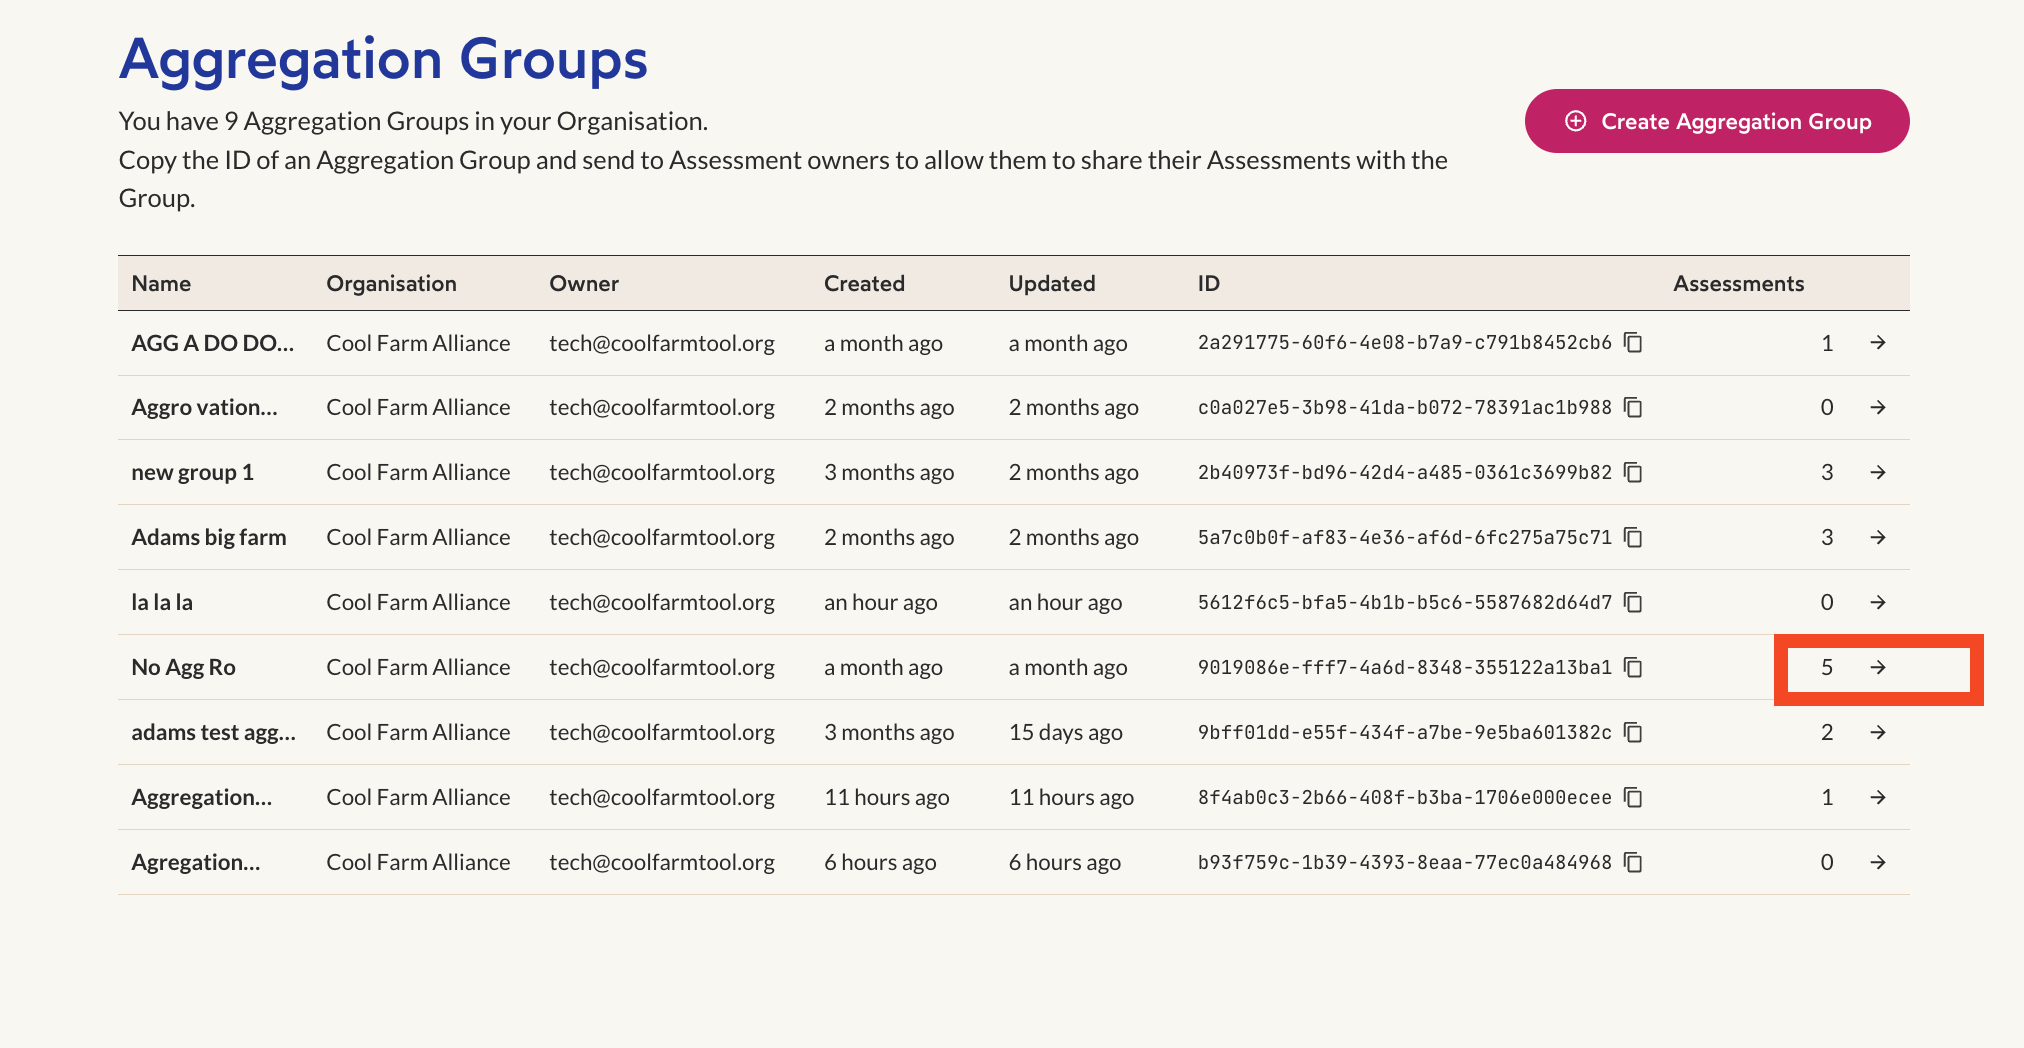The width and height of the screenshot is (2024, 1048).
Task: Click ID 9bff01dd-e55f-434f-a7be-9e5ba601382c
Action: click(1405, 733)
